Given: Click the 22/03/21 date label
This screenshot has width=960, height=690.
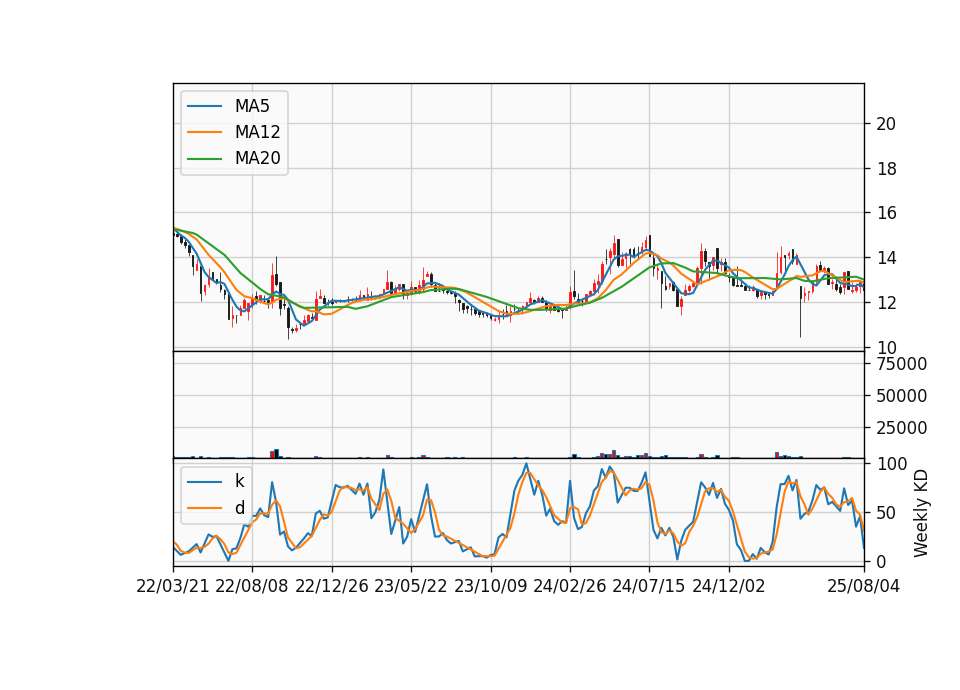Looking at the screenshot, I should [173, 587].
